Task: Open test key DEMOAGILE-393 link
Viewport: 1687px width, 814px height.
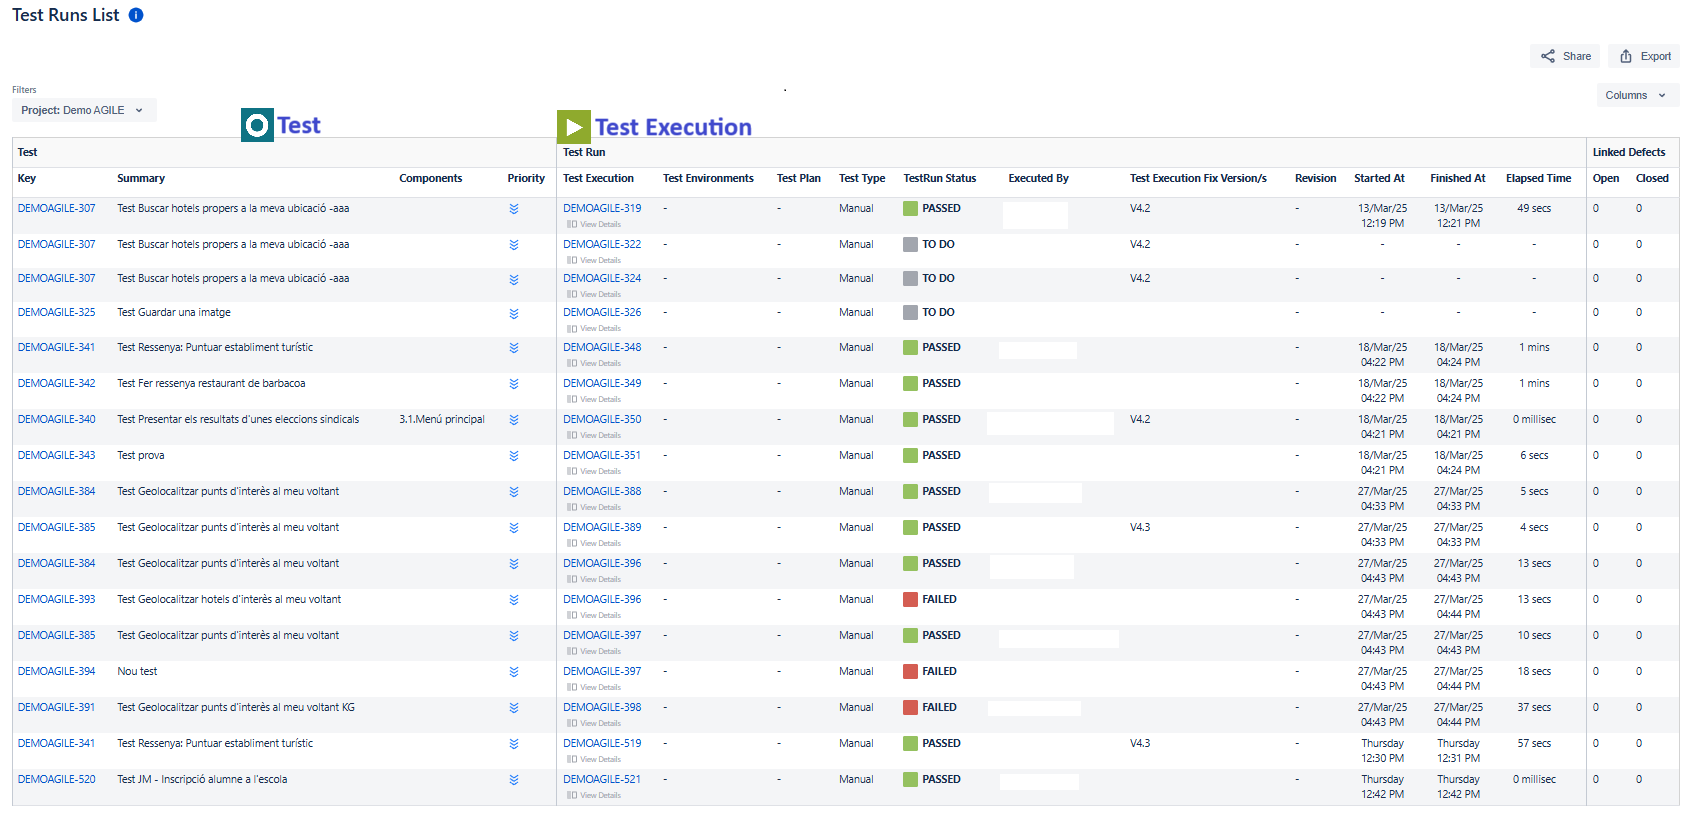Action: pyautogui.click(x=57, y=599)
